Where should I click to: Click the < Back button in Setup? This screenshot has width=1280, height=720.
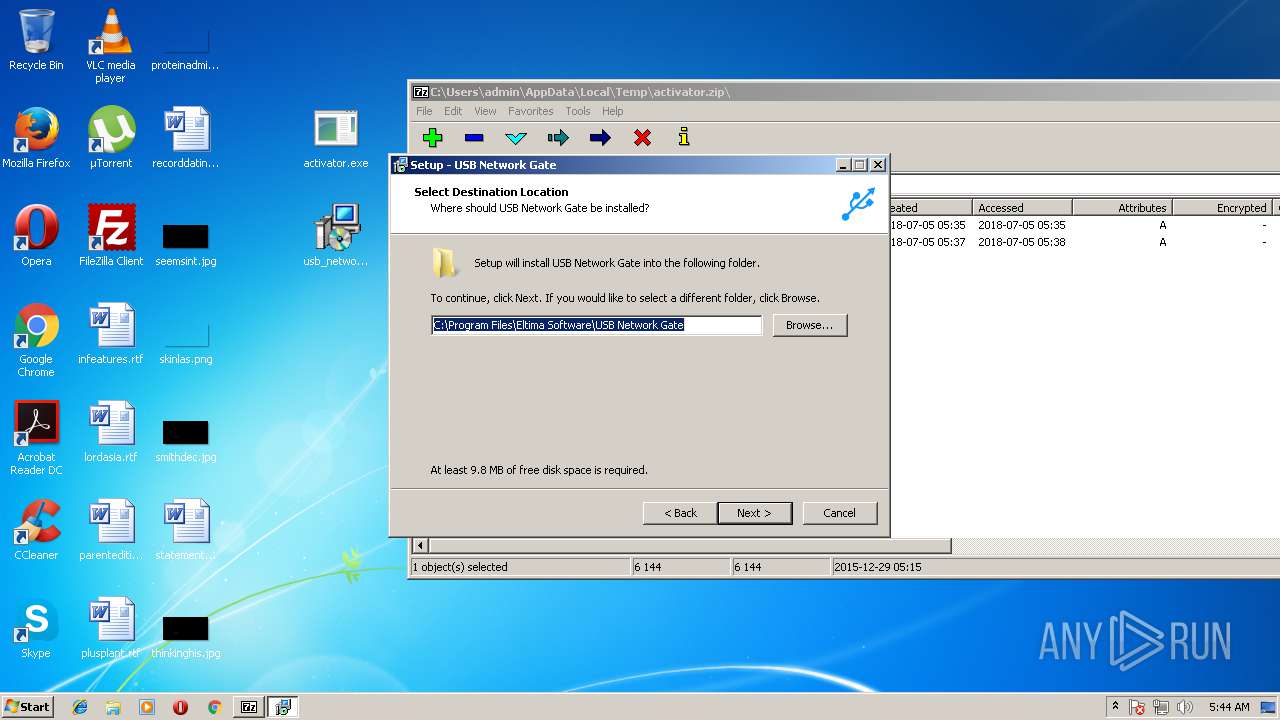click(680, 513)
